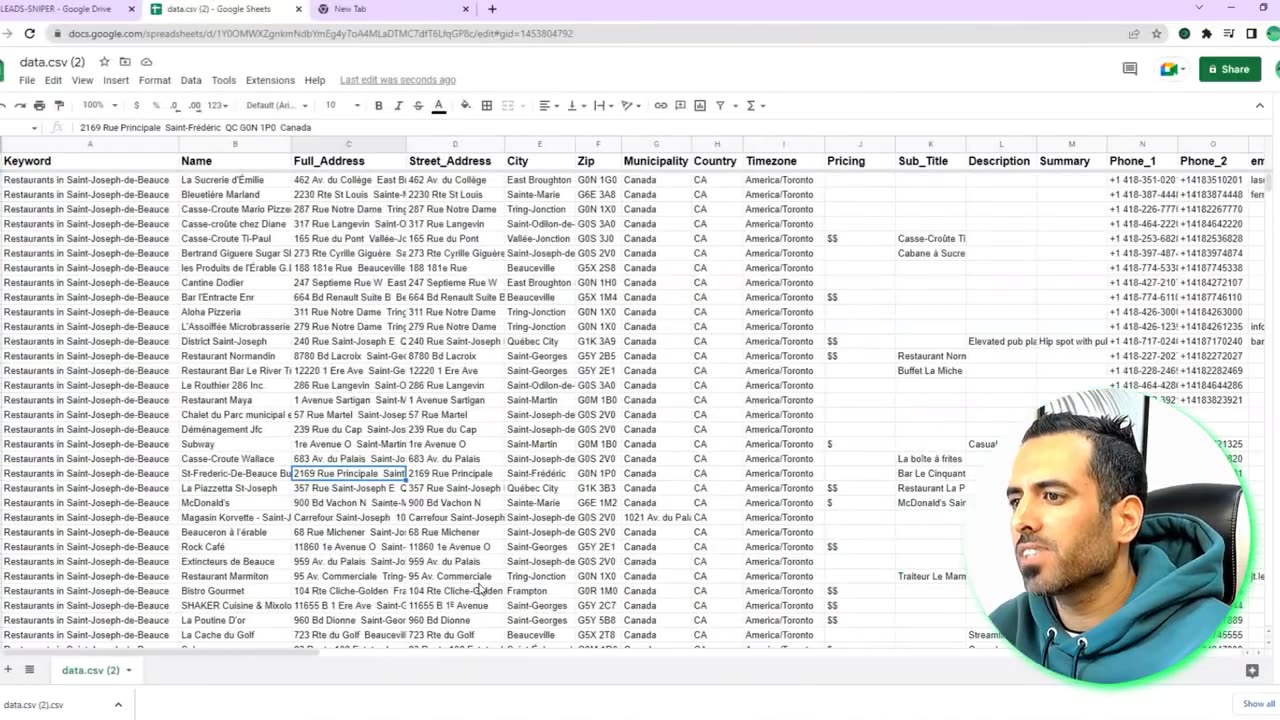1280x720 pixels.
Task: Click the browser address bar URL
Action: click(321, 33)
